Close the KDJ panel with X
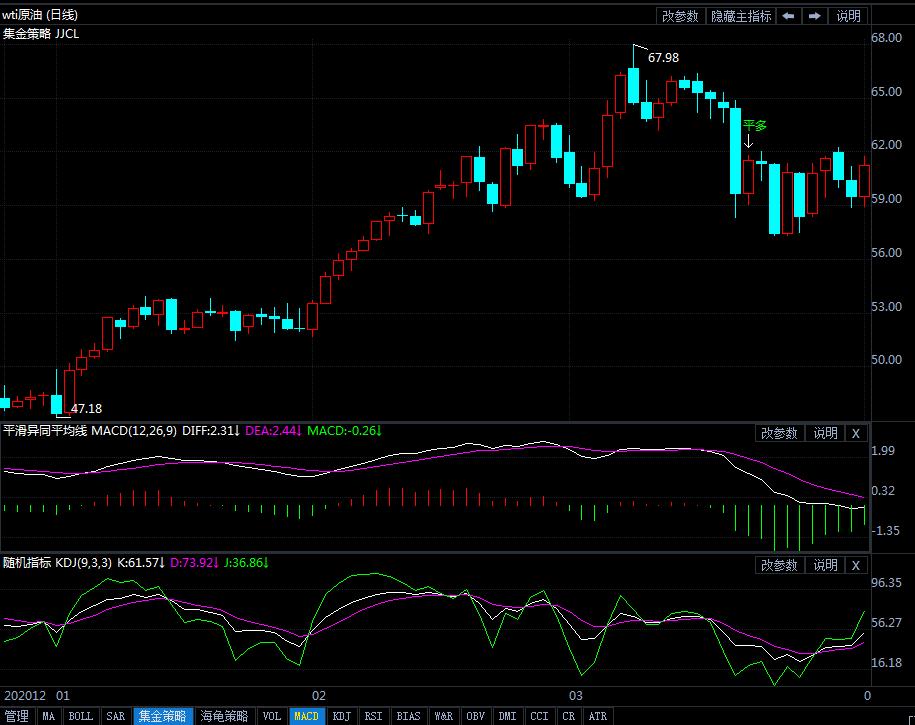This screenshot has width=915, height=725. pyautogui.click(x=855, y=565)
